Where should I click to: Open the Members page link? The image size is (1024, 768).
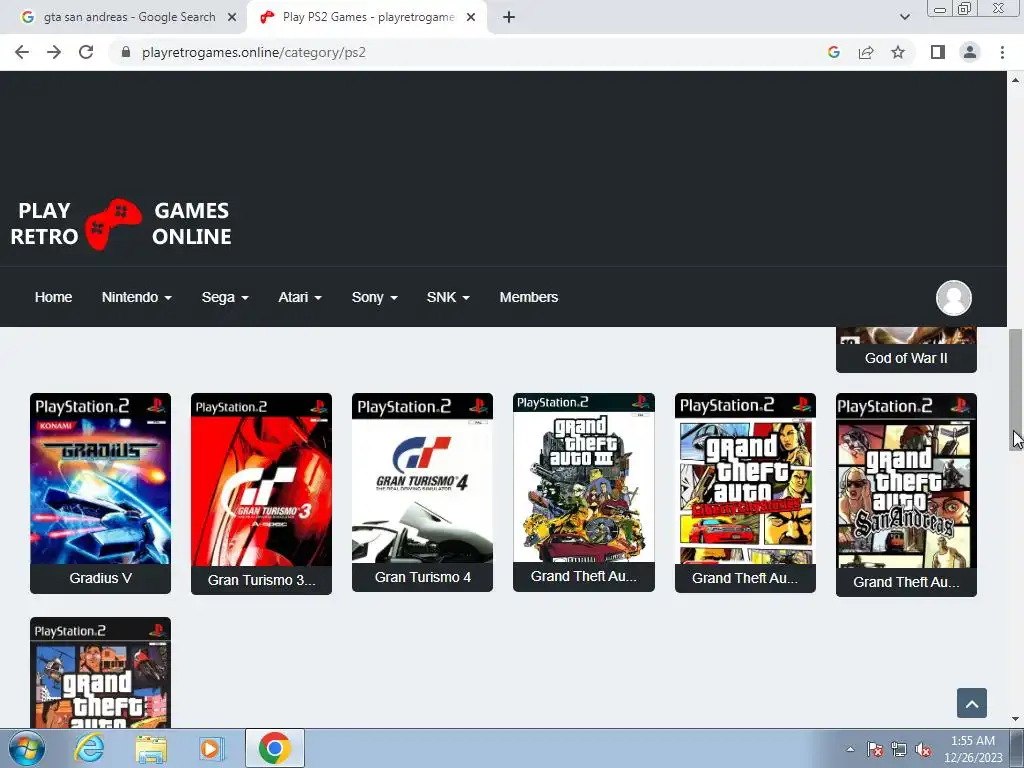pos(528,297)
